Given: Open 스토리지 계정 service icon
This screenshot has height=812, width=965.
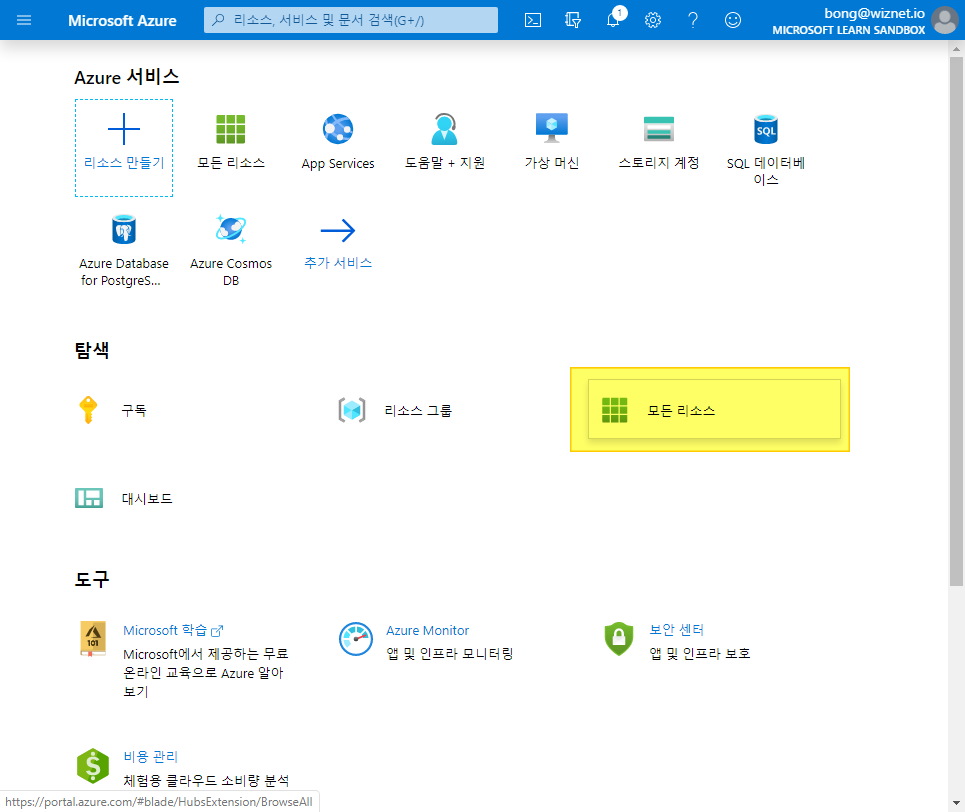Looking at the screenshot, I should [x=659, y=129].
